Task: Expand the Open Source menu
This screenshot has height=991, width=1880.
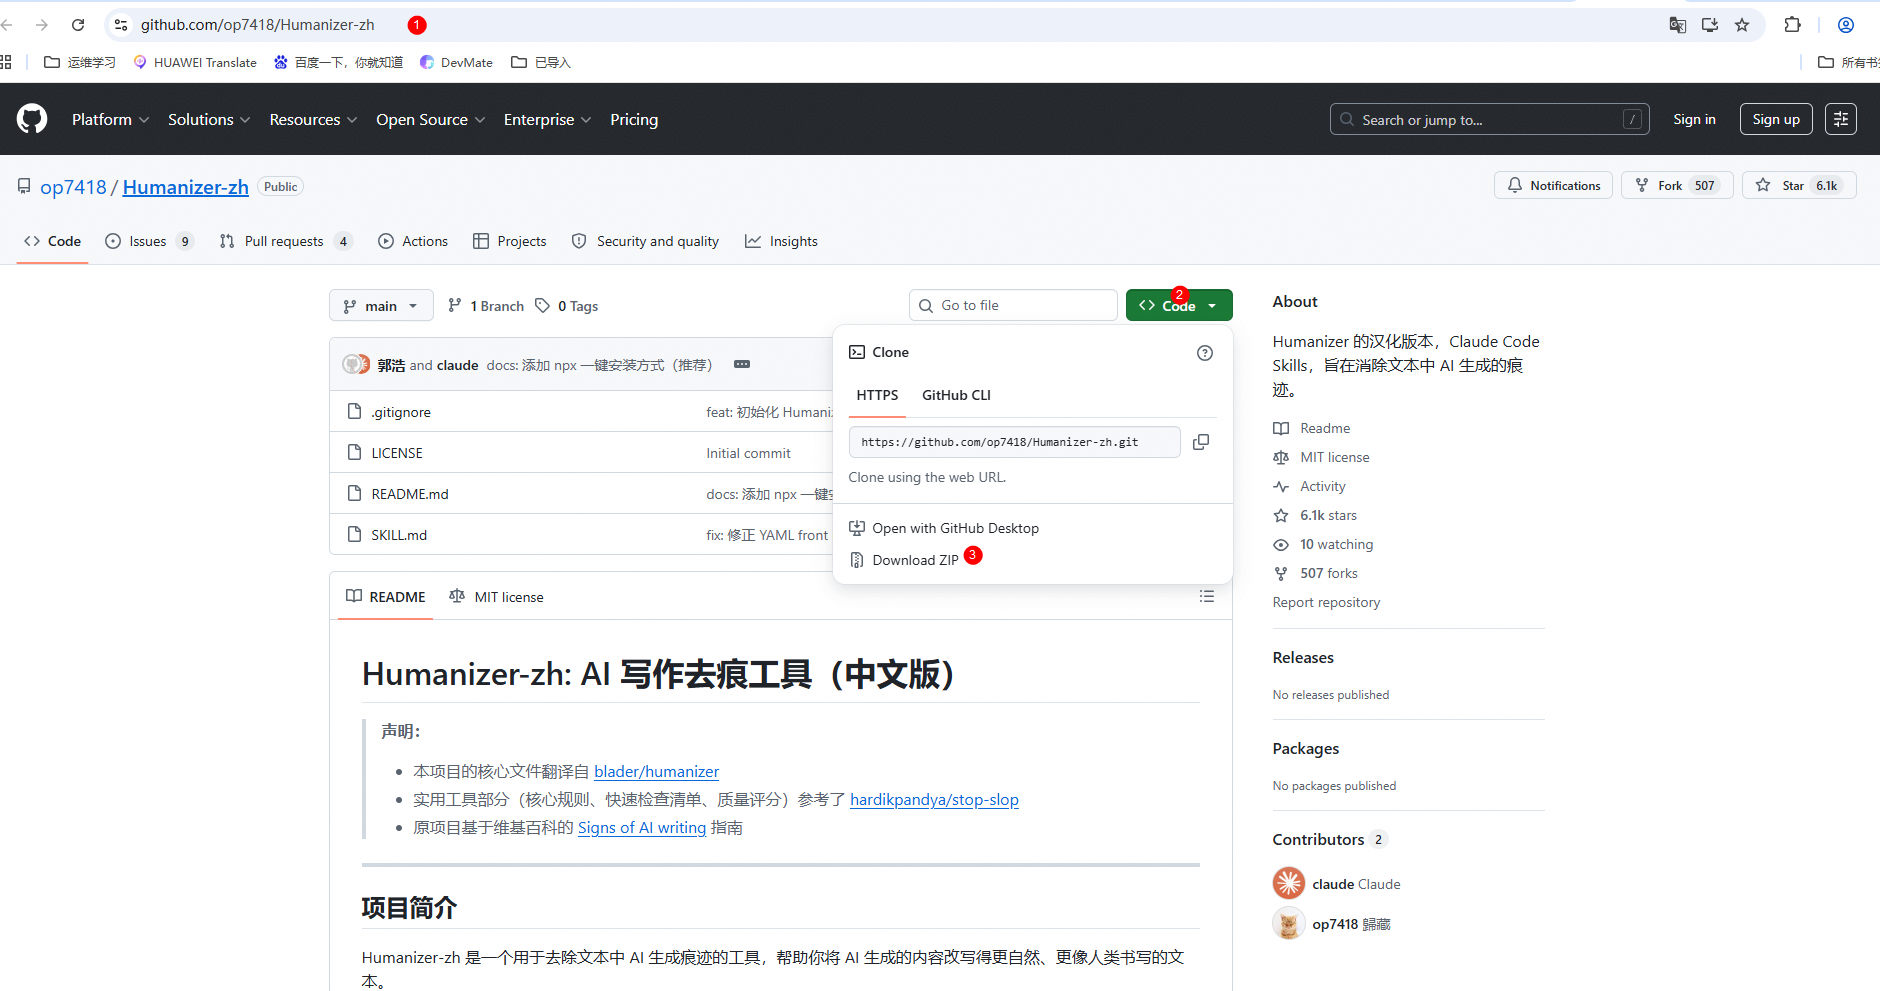Action: click(430, 119)
